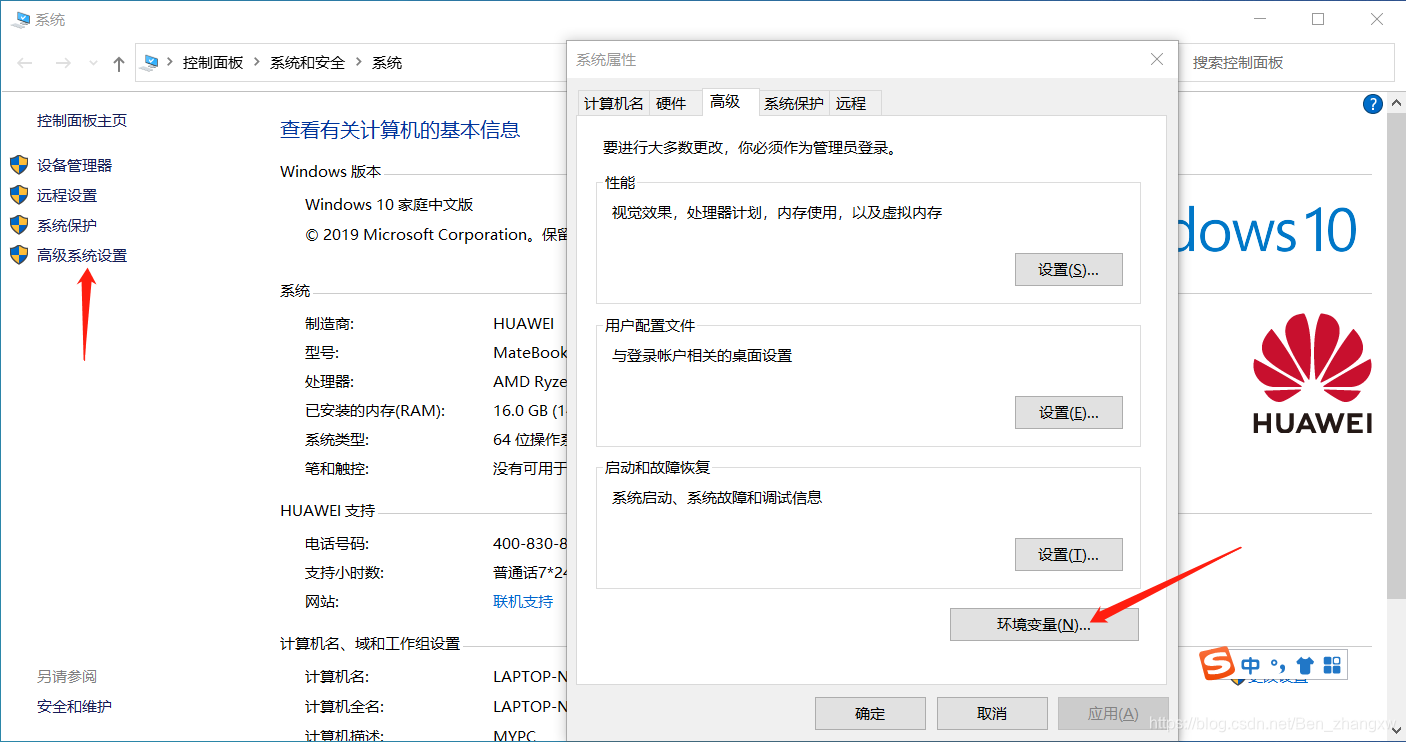Click 查看有关计算机的基本信息 heading
Screen dimensions: 1406x742
pyautogui.click(x=400, y=130)
